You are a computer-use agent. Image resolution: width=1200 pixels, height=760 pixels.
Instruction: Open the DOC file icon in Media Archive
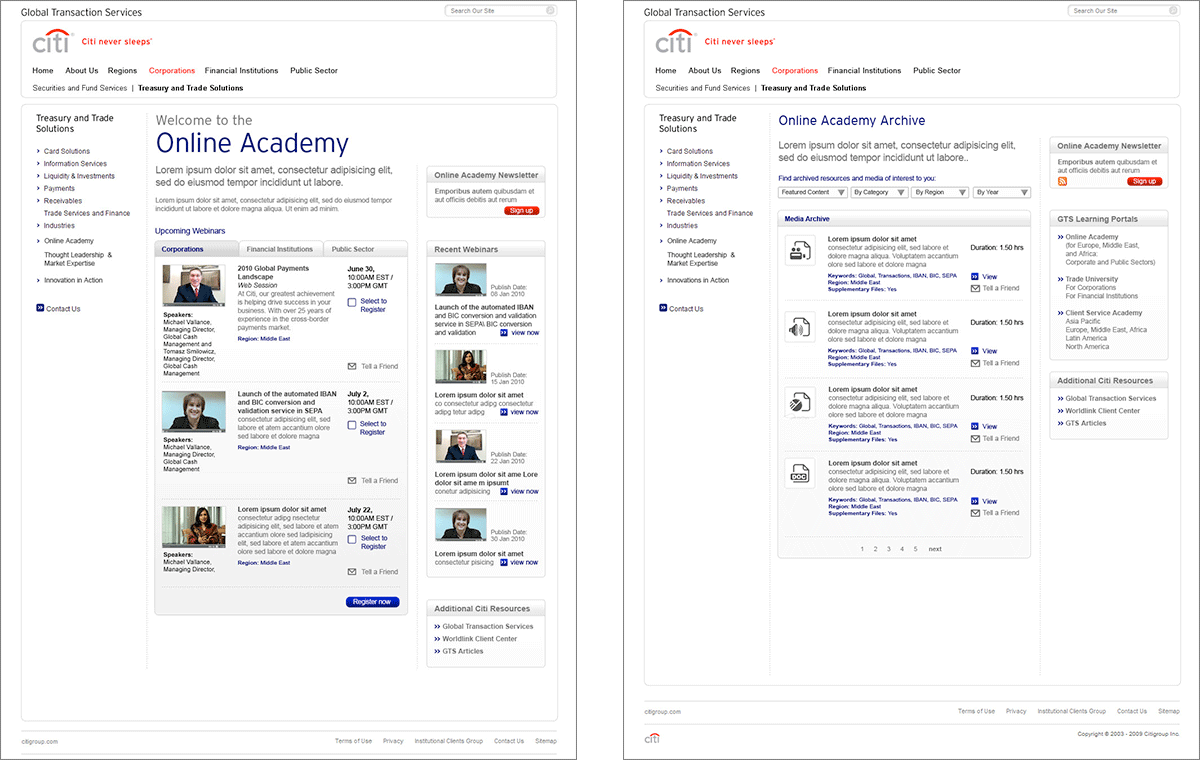(x=799, y=473)
